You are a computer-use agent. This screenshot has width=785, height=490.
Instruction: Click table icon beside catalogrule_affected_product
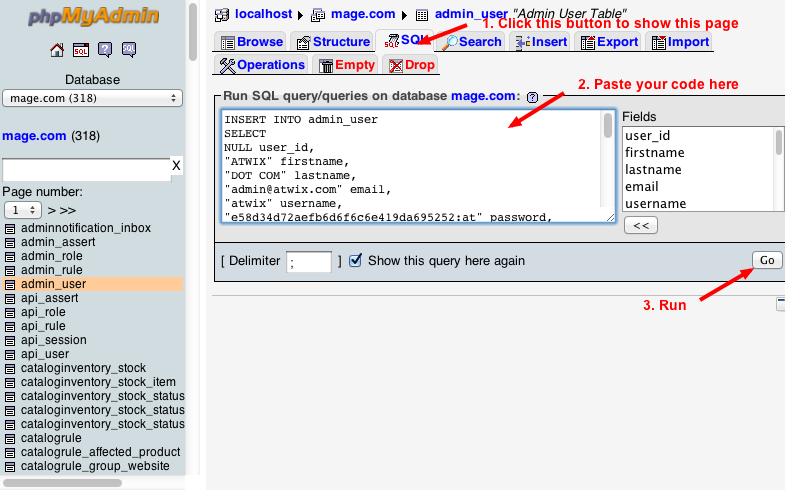pos(10,453)
